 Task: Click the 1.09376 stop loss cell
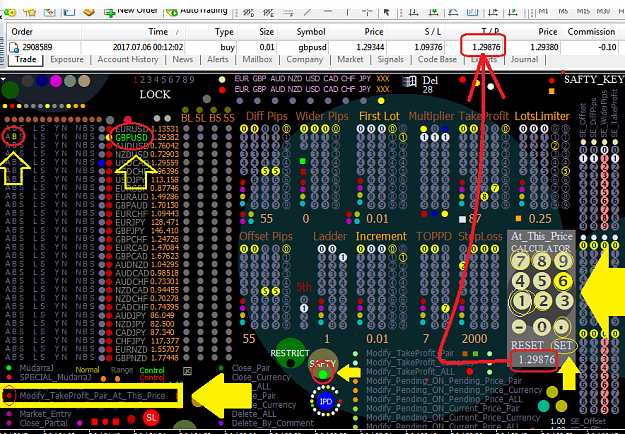tap(428, 47)
